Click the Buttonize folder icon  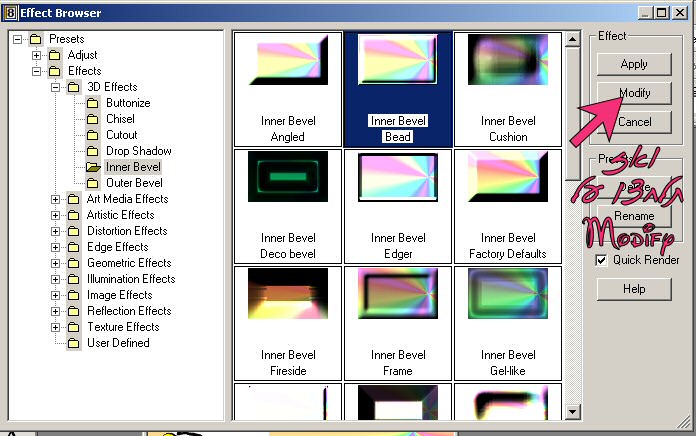point(92,103)
